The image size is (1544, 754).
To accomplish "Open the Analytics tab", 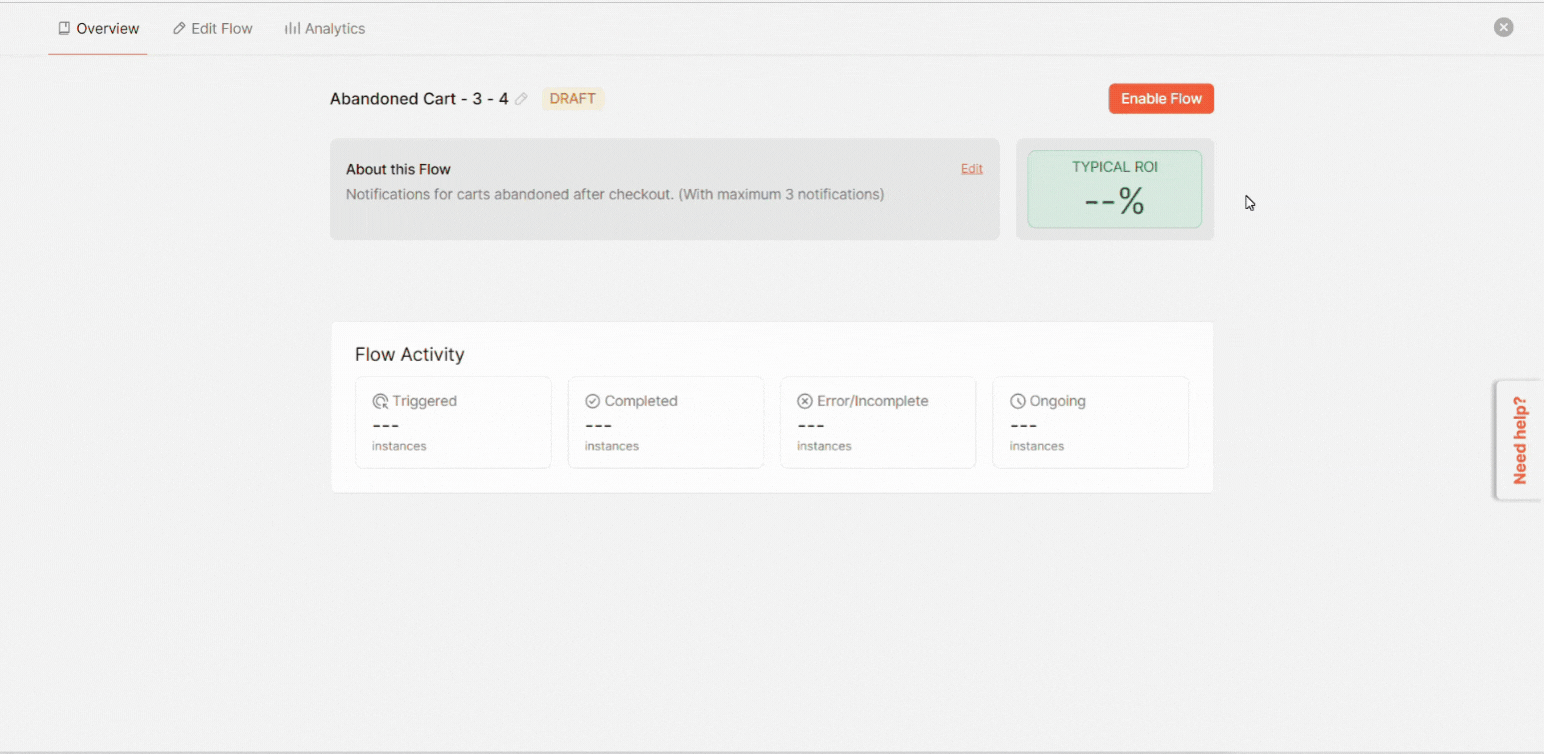I will pos(325,29).
